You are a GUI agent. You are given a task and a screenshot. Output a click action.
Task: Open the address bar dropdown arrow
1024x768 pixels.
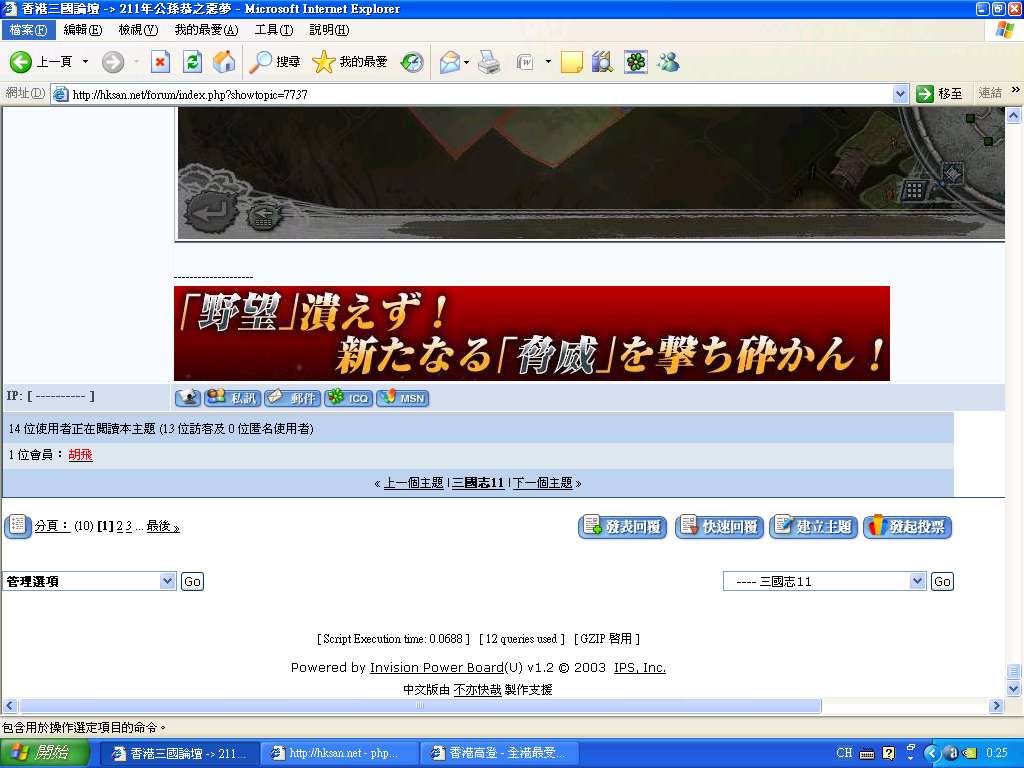coord(901,94)
